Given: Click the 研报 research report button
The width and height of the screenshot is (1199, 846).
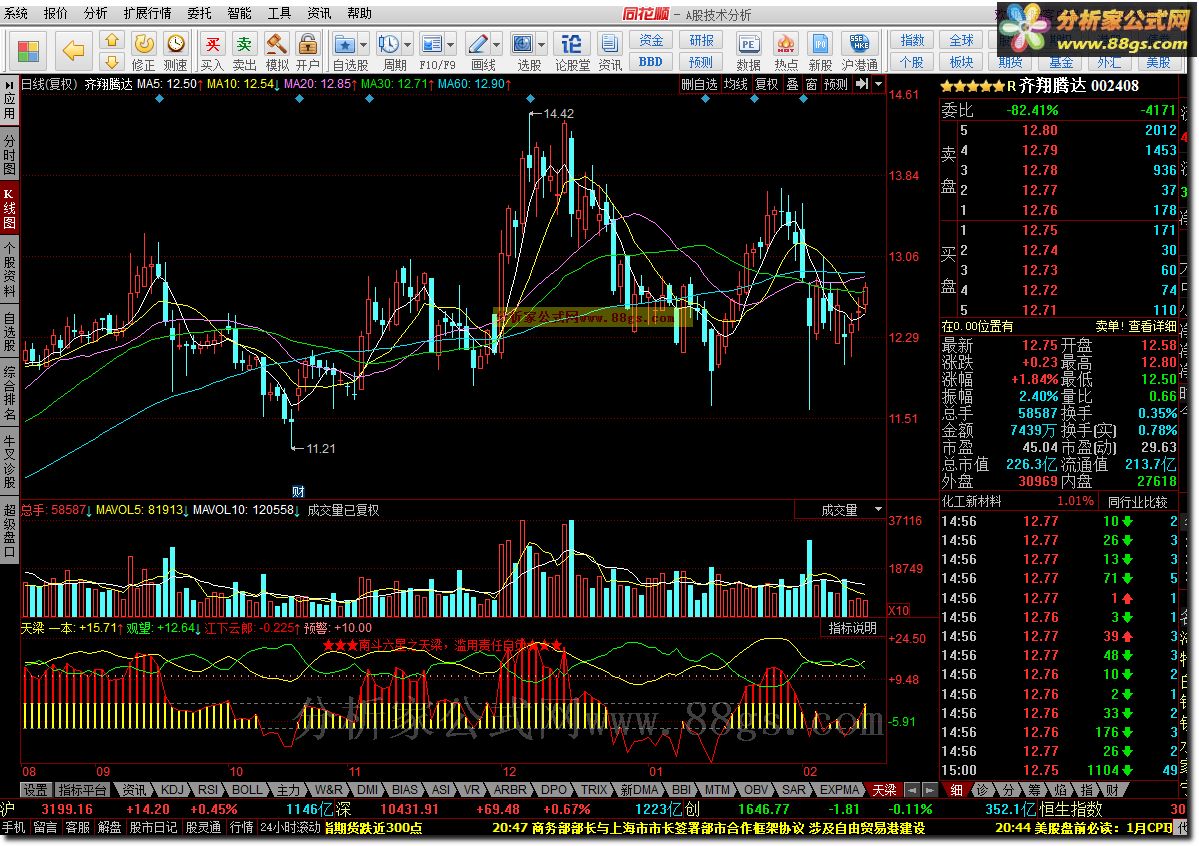Looking at the screenshot, I should click(701, 40).
